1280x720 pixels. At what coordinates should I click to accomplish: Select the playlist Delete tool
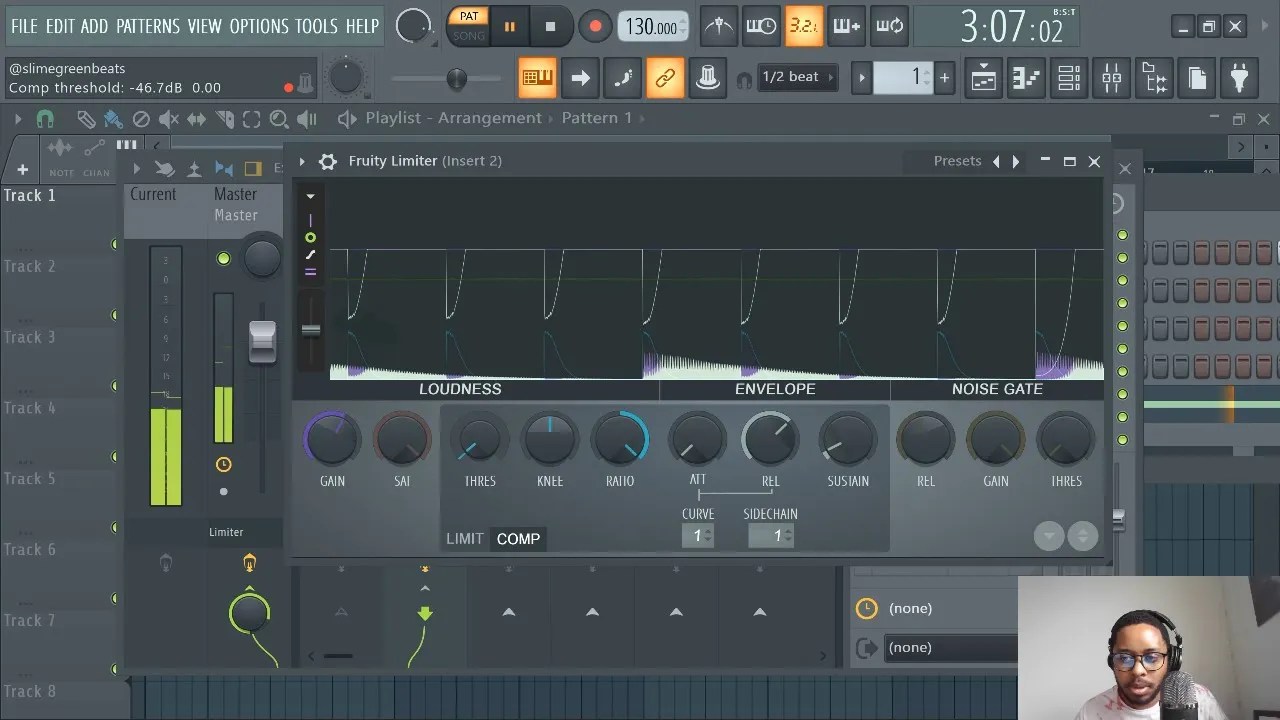pyautogui.click(x=141, y=119)
